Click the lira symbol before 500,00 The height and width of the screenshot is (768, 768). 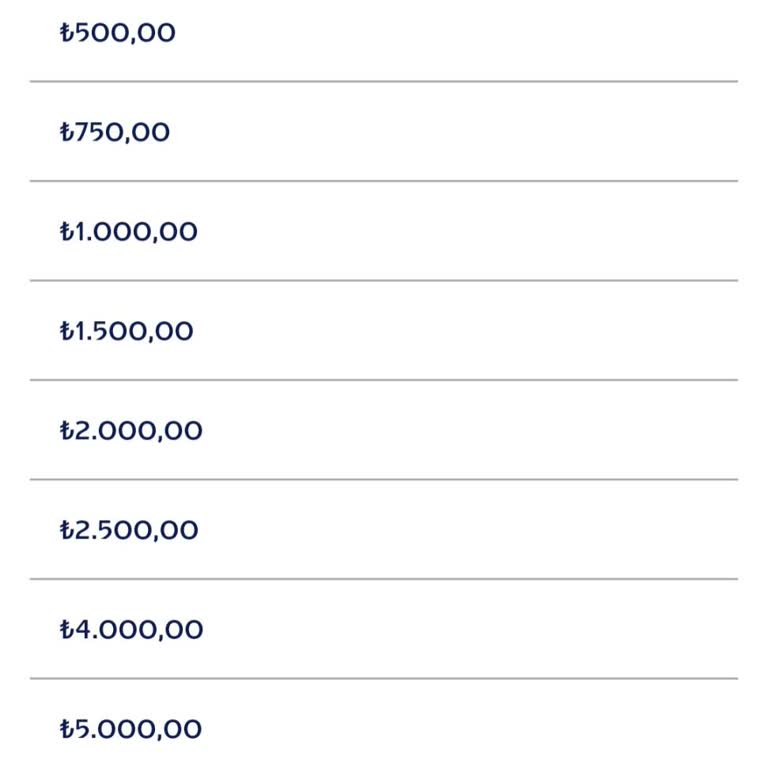coord(67,33)
